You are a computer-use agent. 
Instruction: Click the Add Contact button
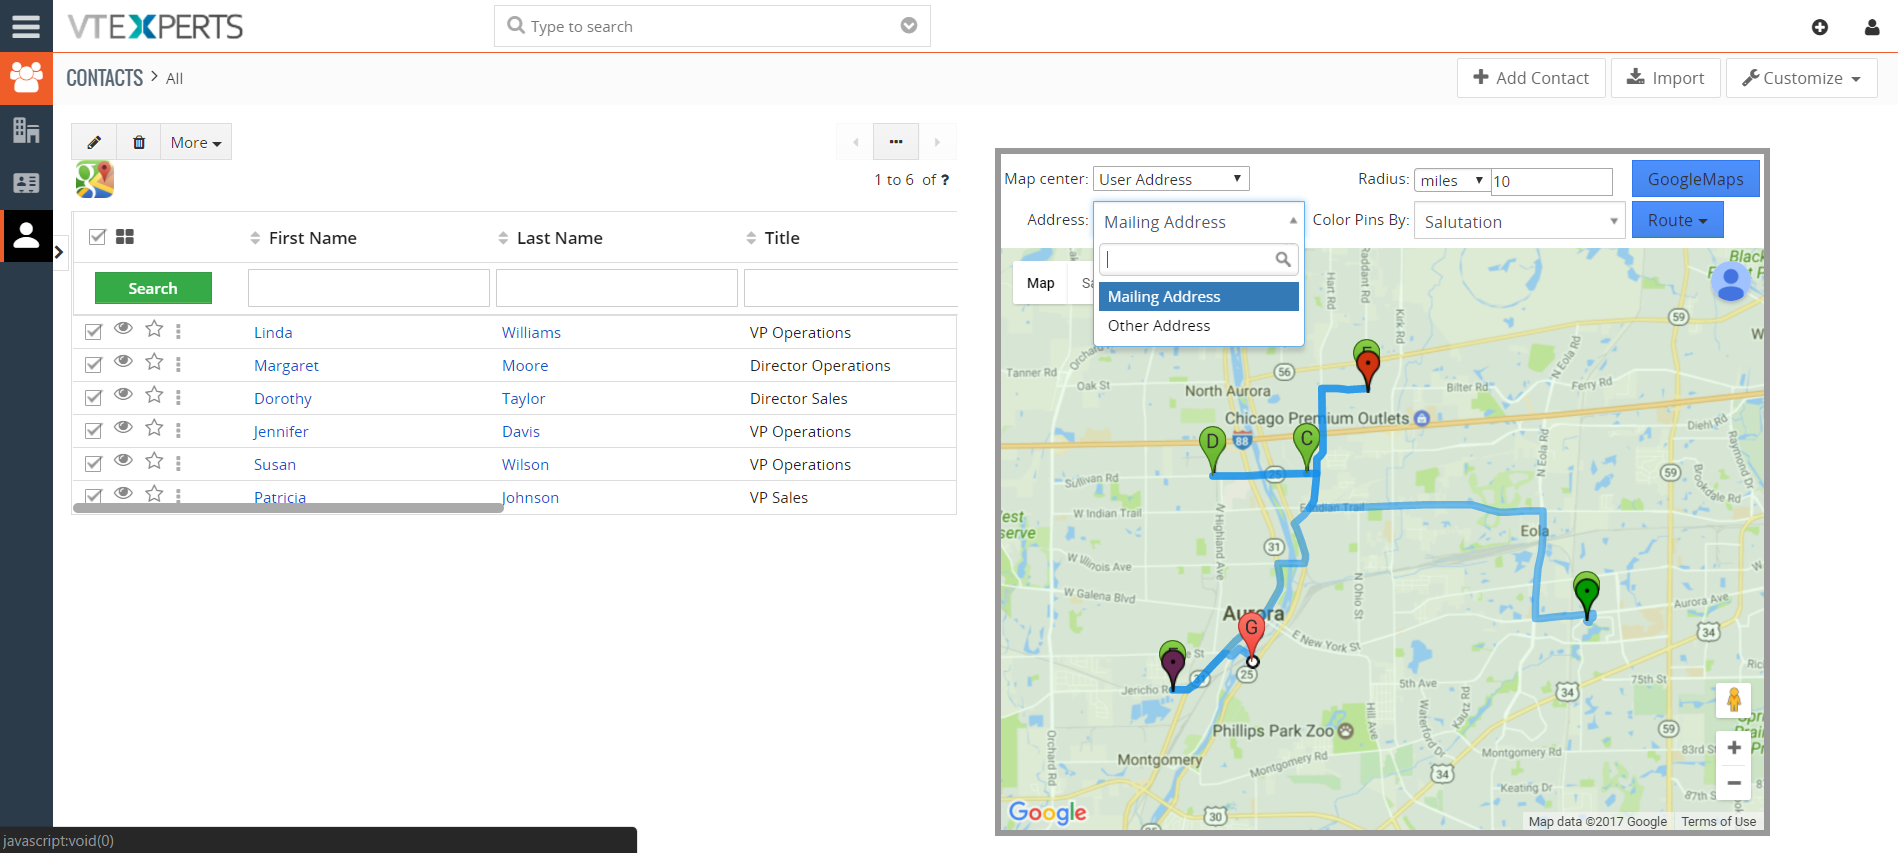tap(1531, 78)
